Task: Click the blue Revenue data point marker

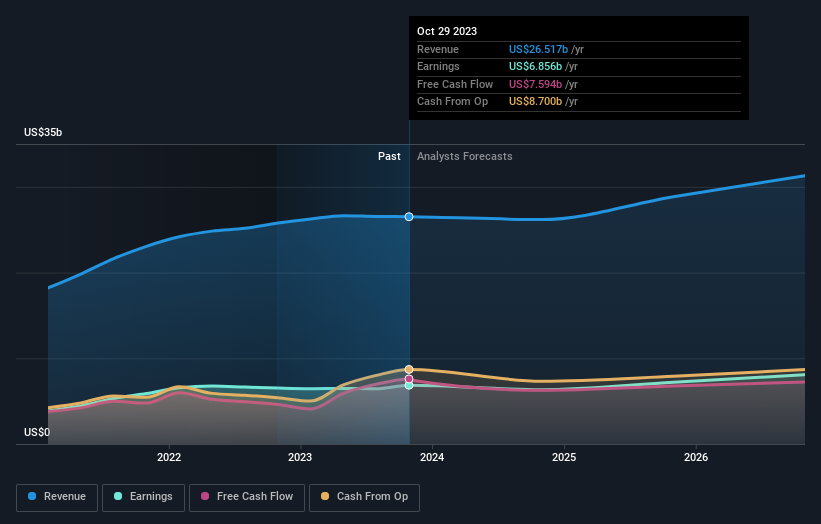Action: coord(409,217)
